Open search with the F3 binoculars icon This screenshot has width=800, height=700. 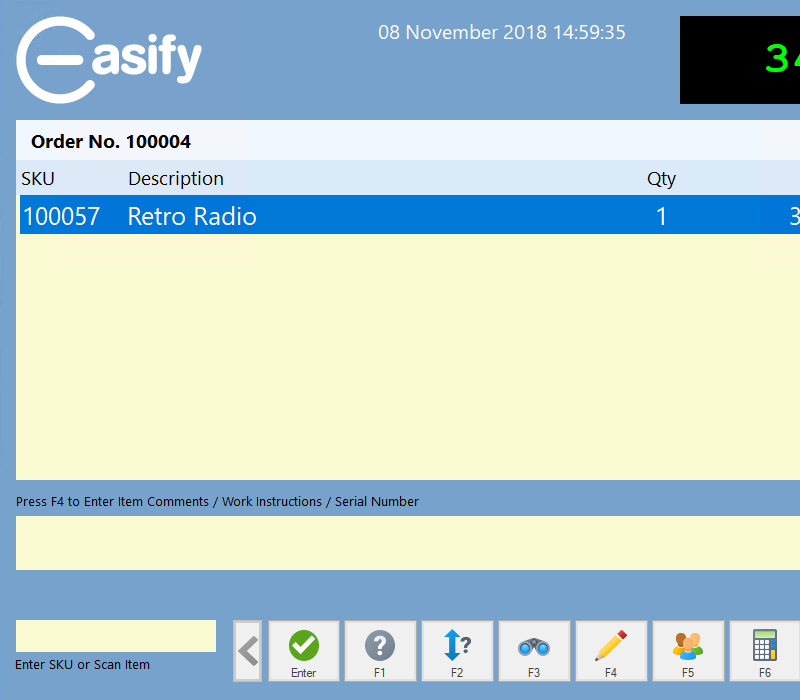[x=534, y=651]
